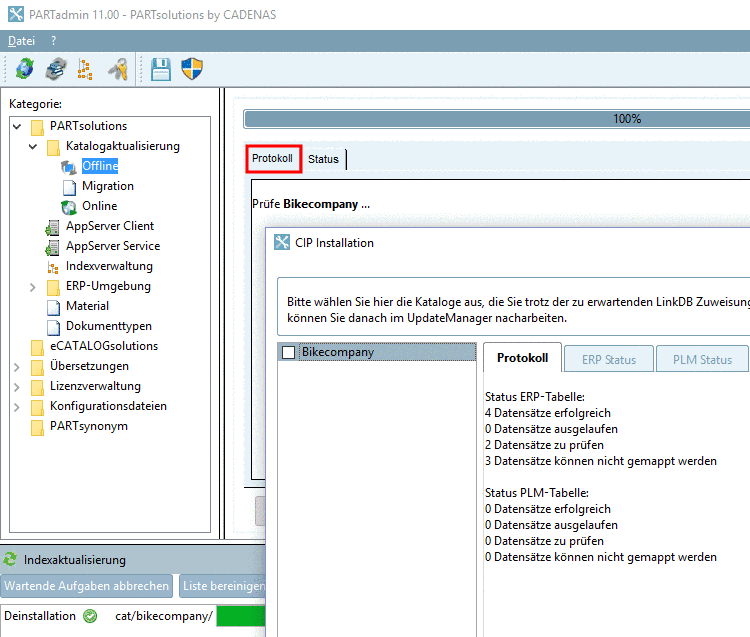Click the floppy disk save icon

point(161,69)
